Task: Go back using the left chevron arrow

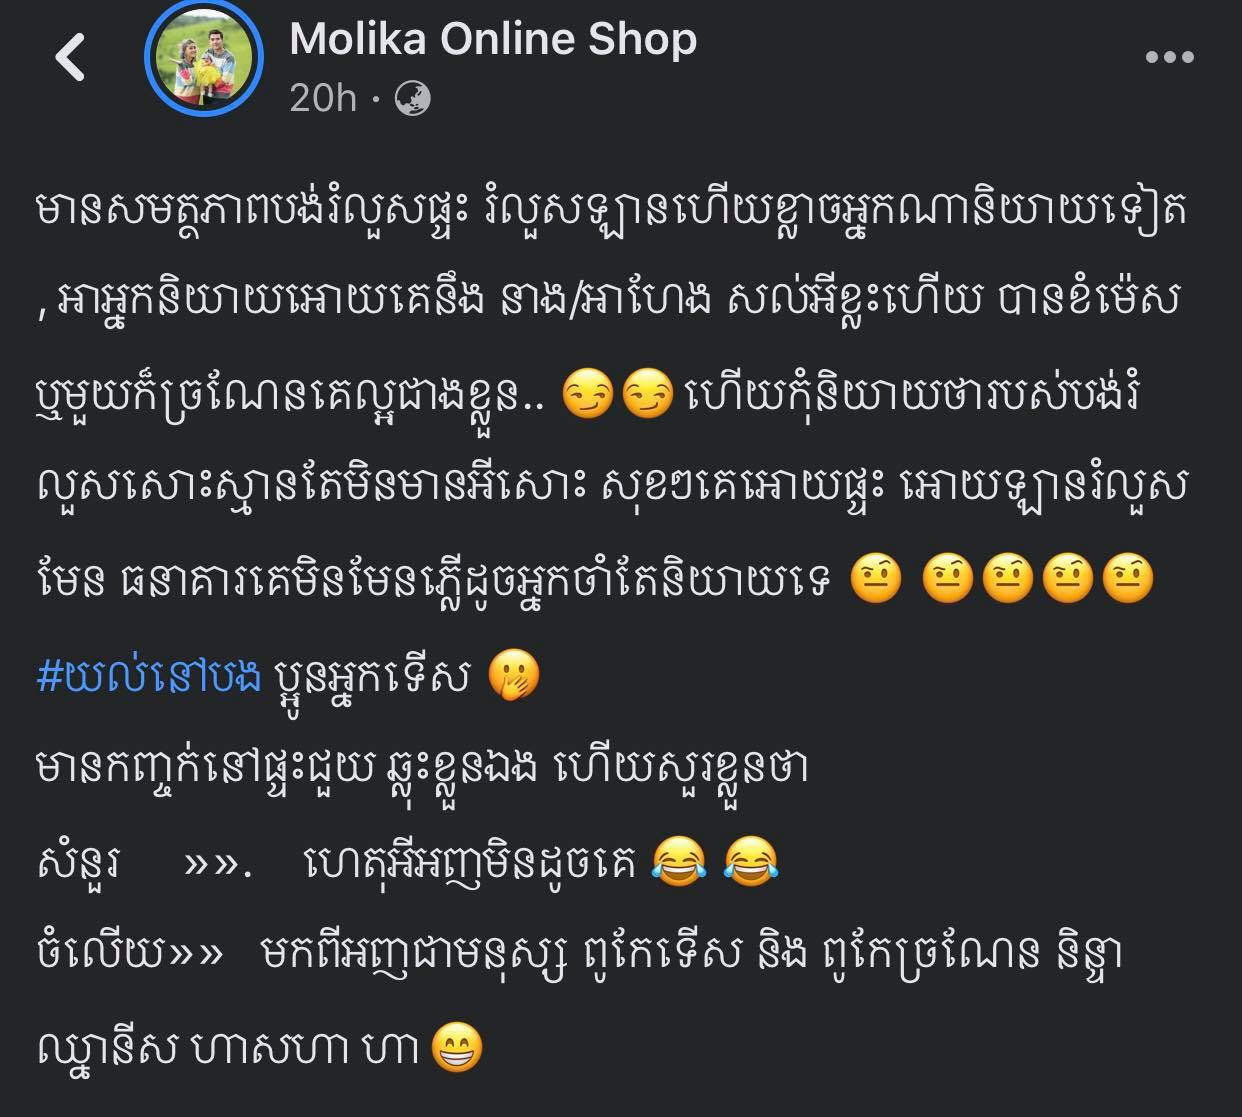Action: click(70, 56)
